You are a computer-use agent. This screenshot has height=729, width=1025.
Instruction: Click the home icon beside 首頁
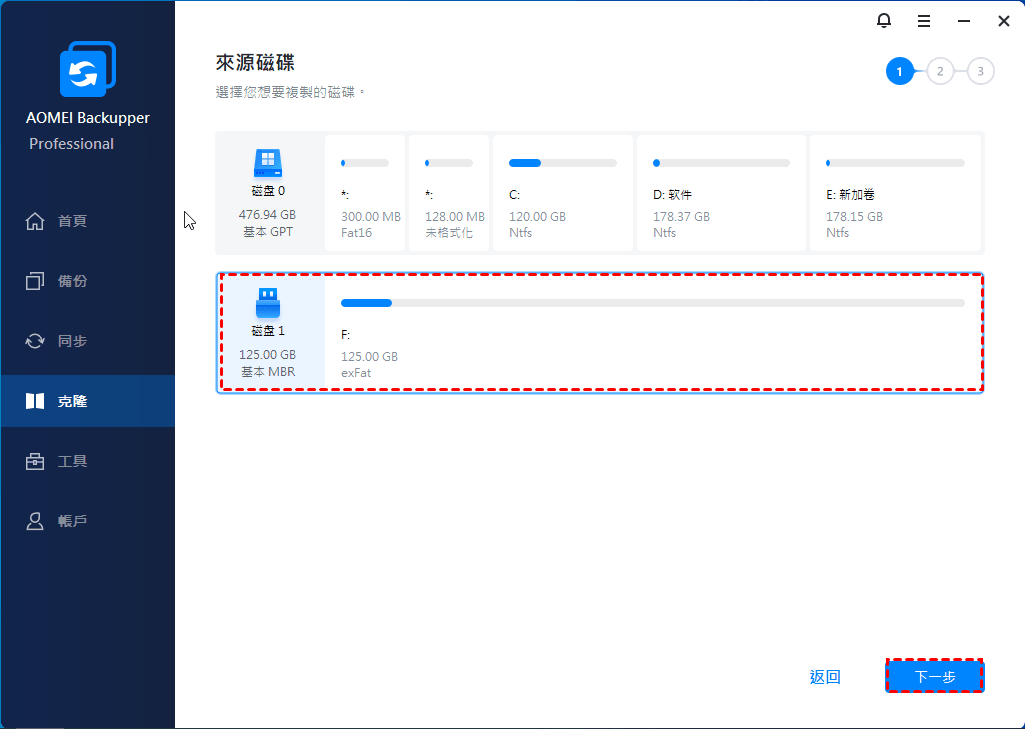pos(35,221)
